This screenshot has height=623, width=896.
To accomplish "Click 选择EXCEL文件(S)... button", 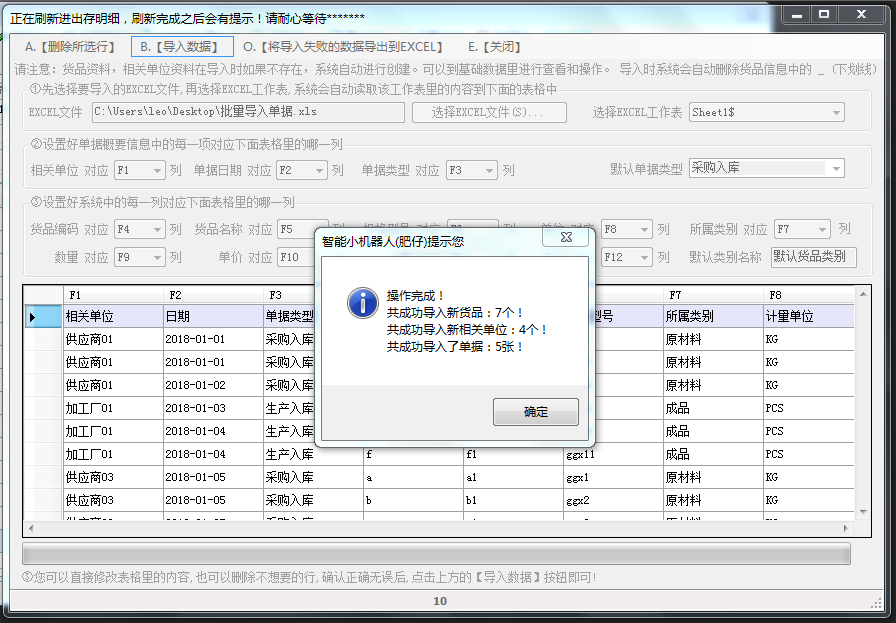I will pos(489,112).
